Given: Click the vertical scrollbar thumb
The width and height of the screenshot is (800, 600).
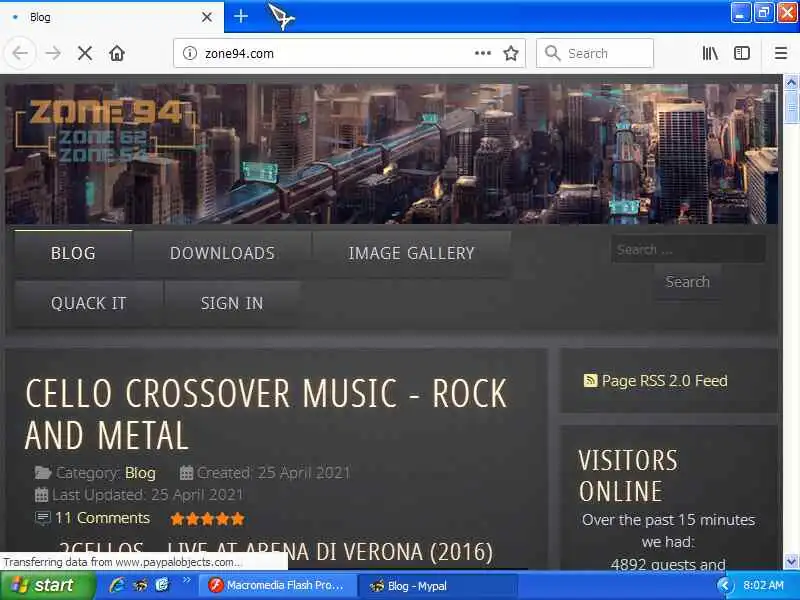Looking at the screenshot, I should tap(791, 106).
